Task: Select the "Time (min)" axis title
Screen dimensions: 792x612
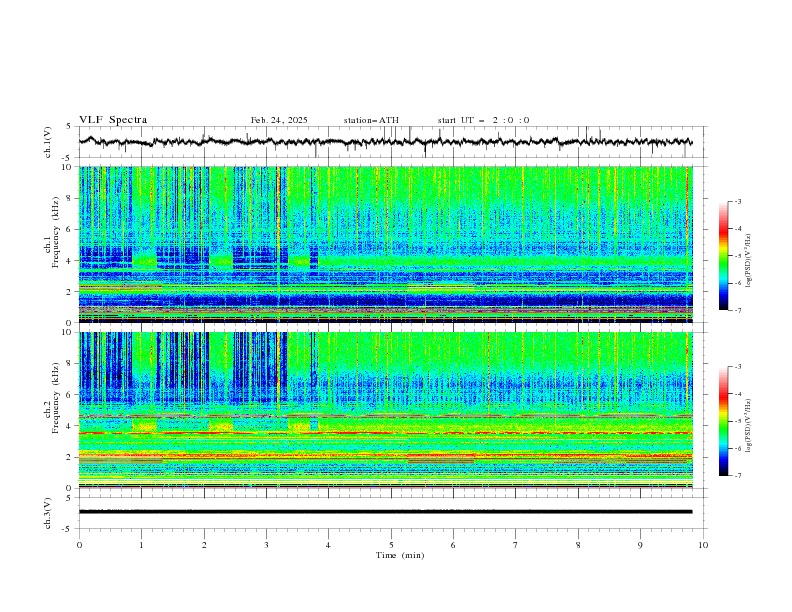Action: coord(400,555)
